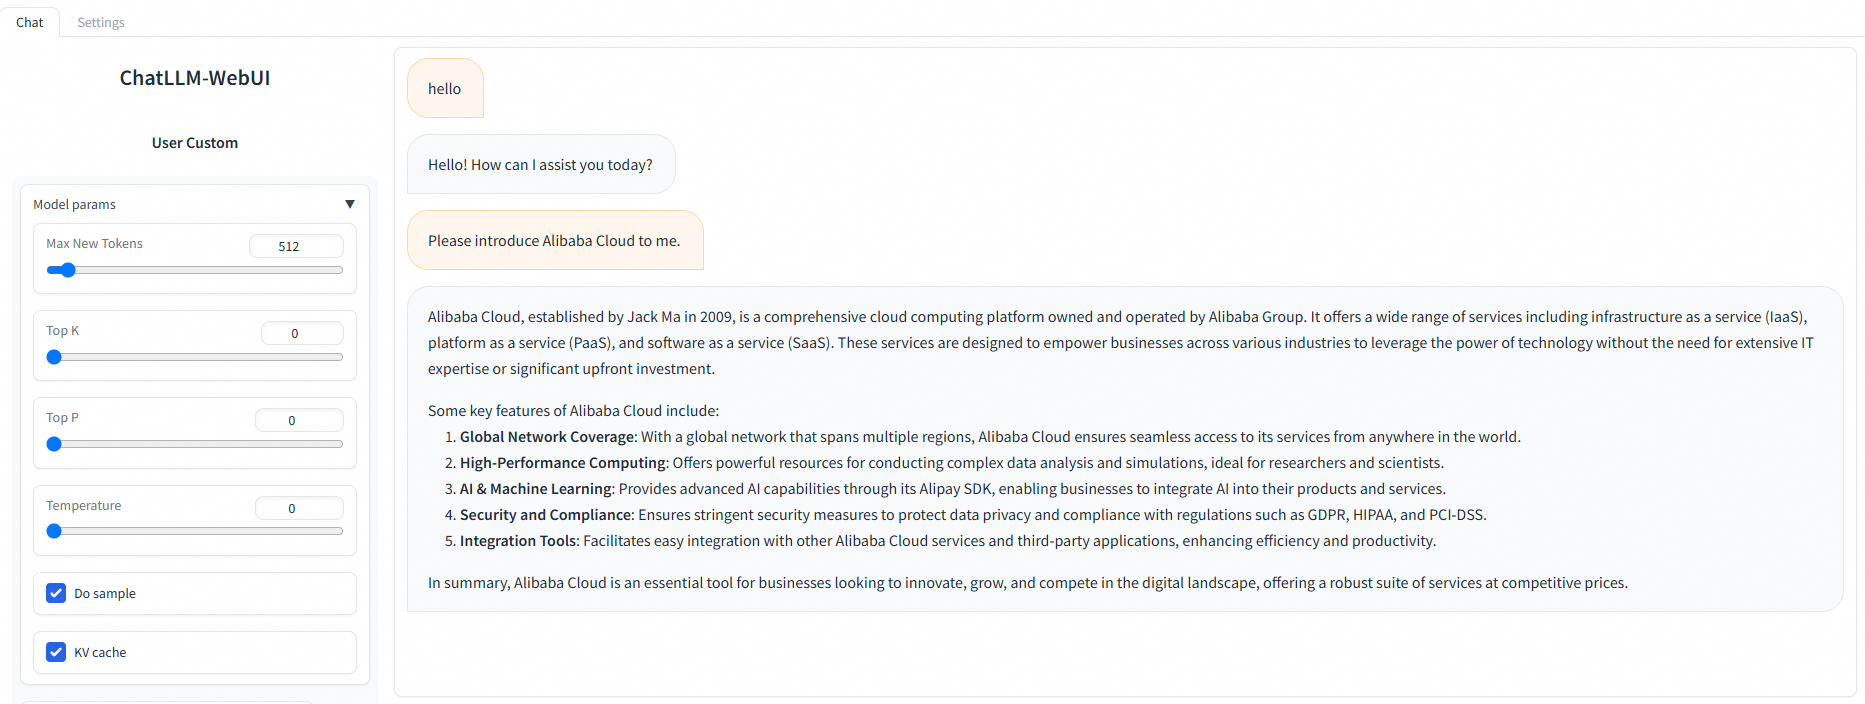
Task: Click the 'In summary, Alibaba Cloud' paragraph
Action: [1028, 583]
